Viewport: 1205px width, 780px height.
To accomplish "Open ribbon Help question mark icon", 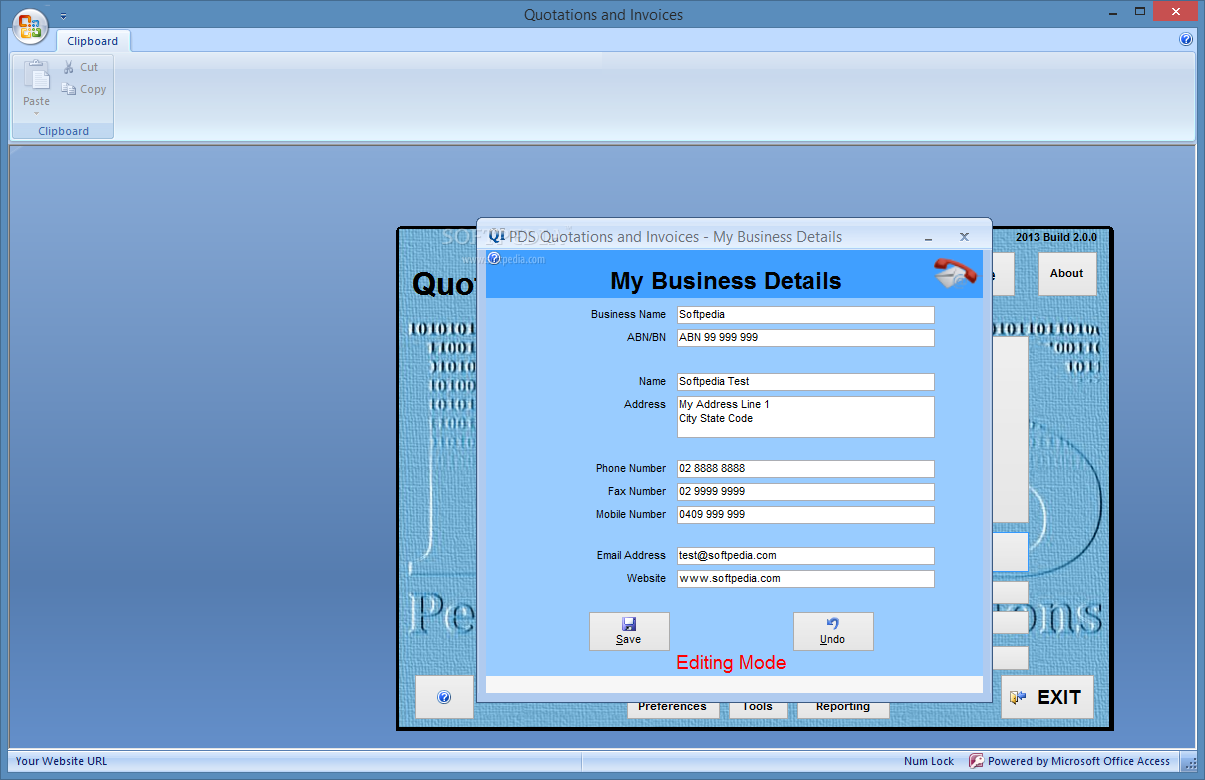I will 1186,40.
